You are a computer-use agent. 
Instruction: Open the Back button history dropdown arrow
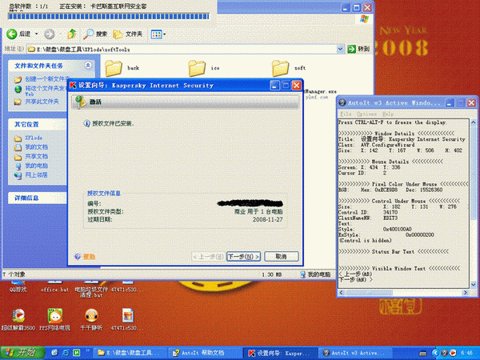[36, 34]
